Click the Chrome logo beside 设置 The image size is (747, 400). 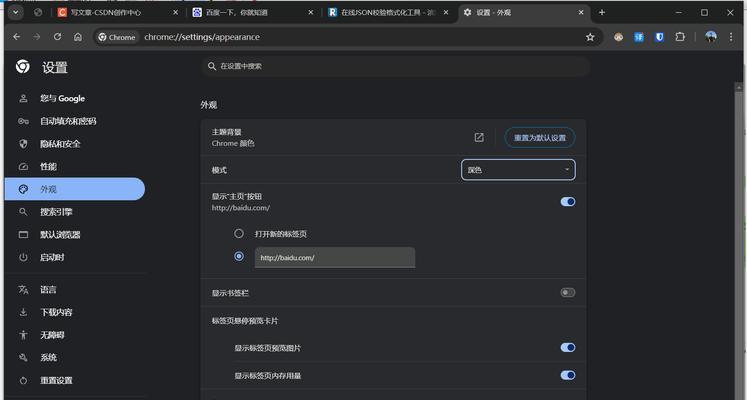tap(22, 67)
